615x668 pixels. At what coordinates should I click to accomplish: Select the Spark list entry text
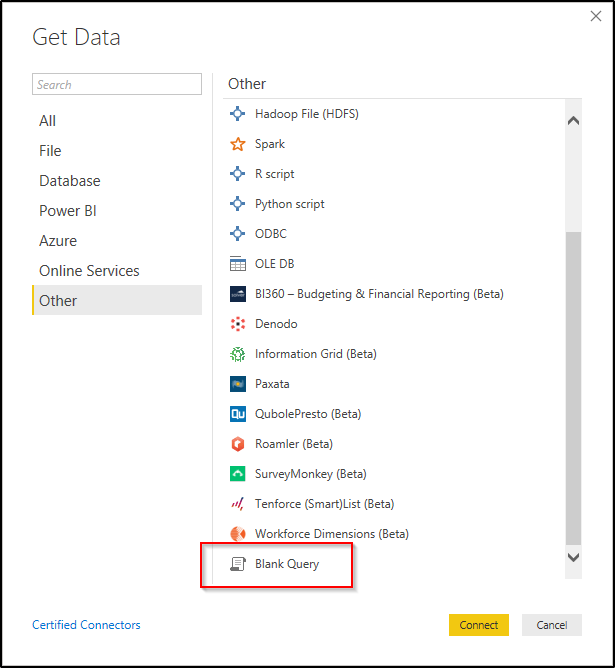270,144
